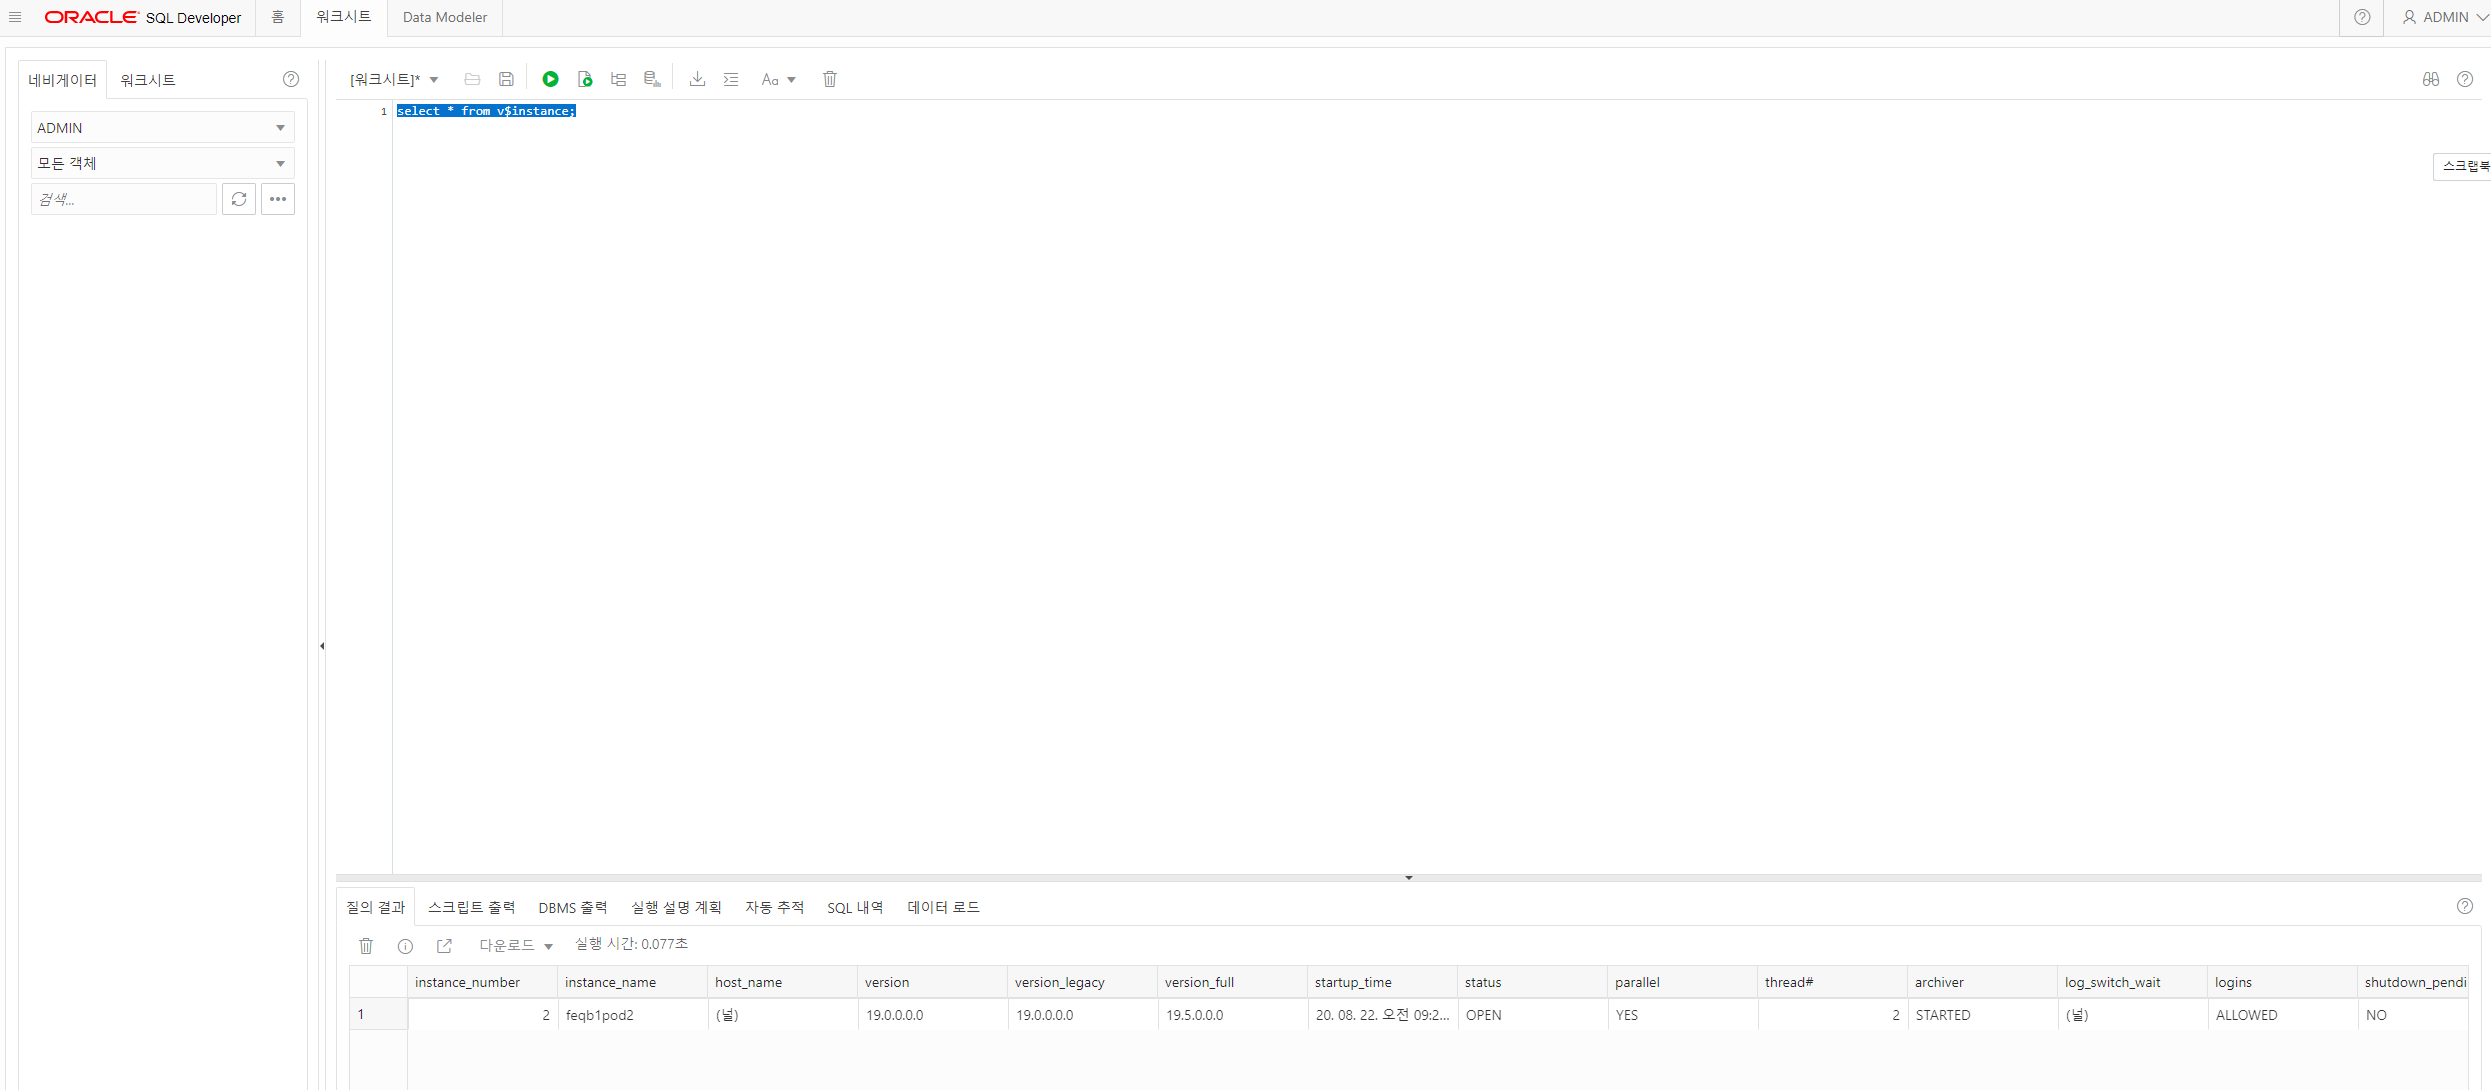The height and width of the screenshot is (1090, 2491).
Task: Open the binoculars search icon at the top right
Action: [x=2431, y=79]
